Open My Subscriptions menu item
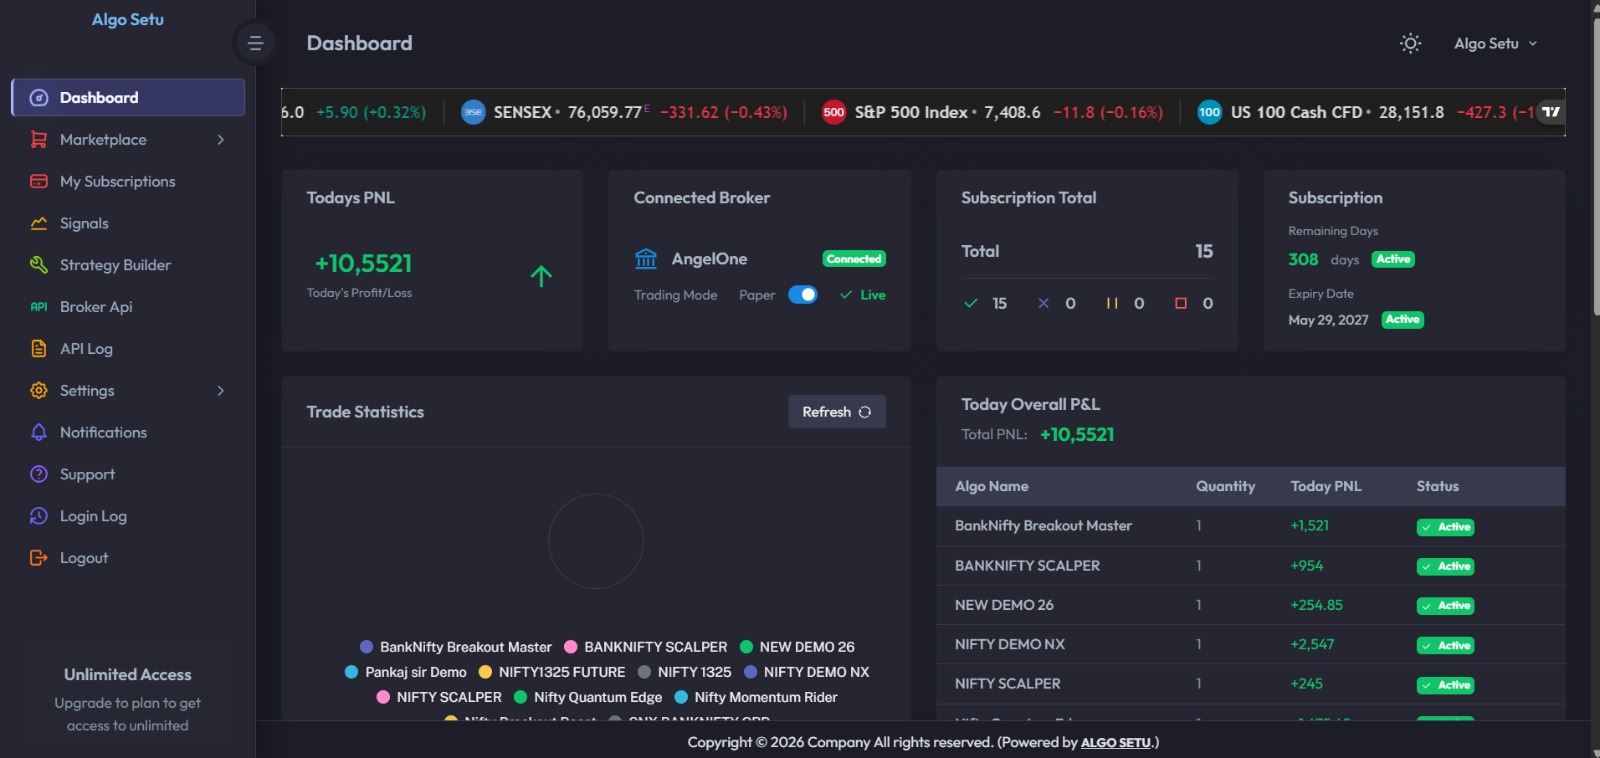The height and width of the screenshot is (758, 1600). coord(128,182)
